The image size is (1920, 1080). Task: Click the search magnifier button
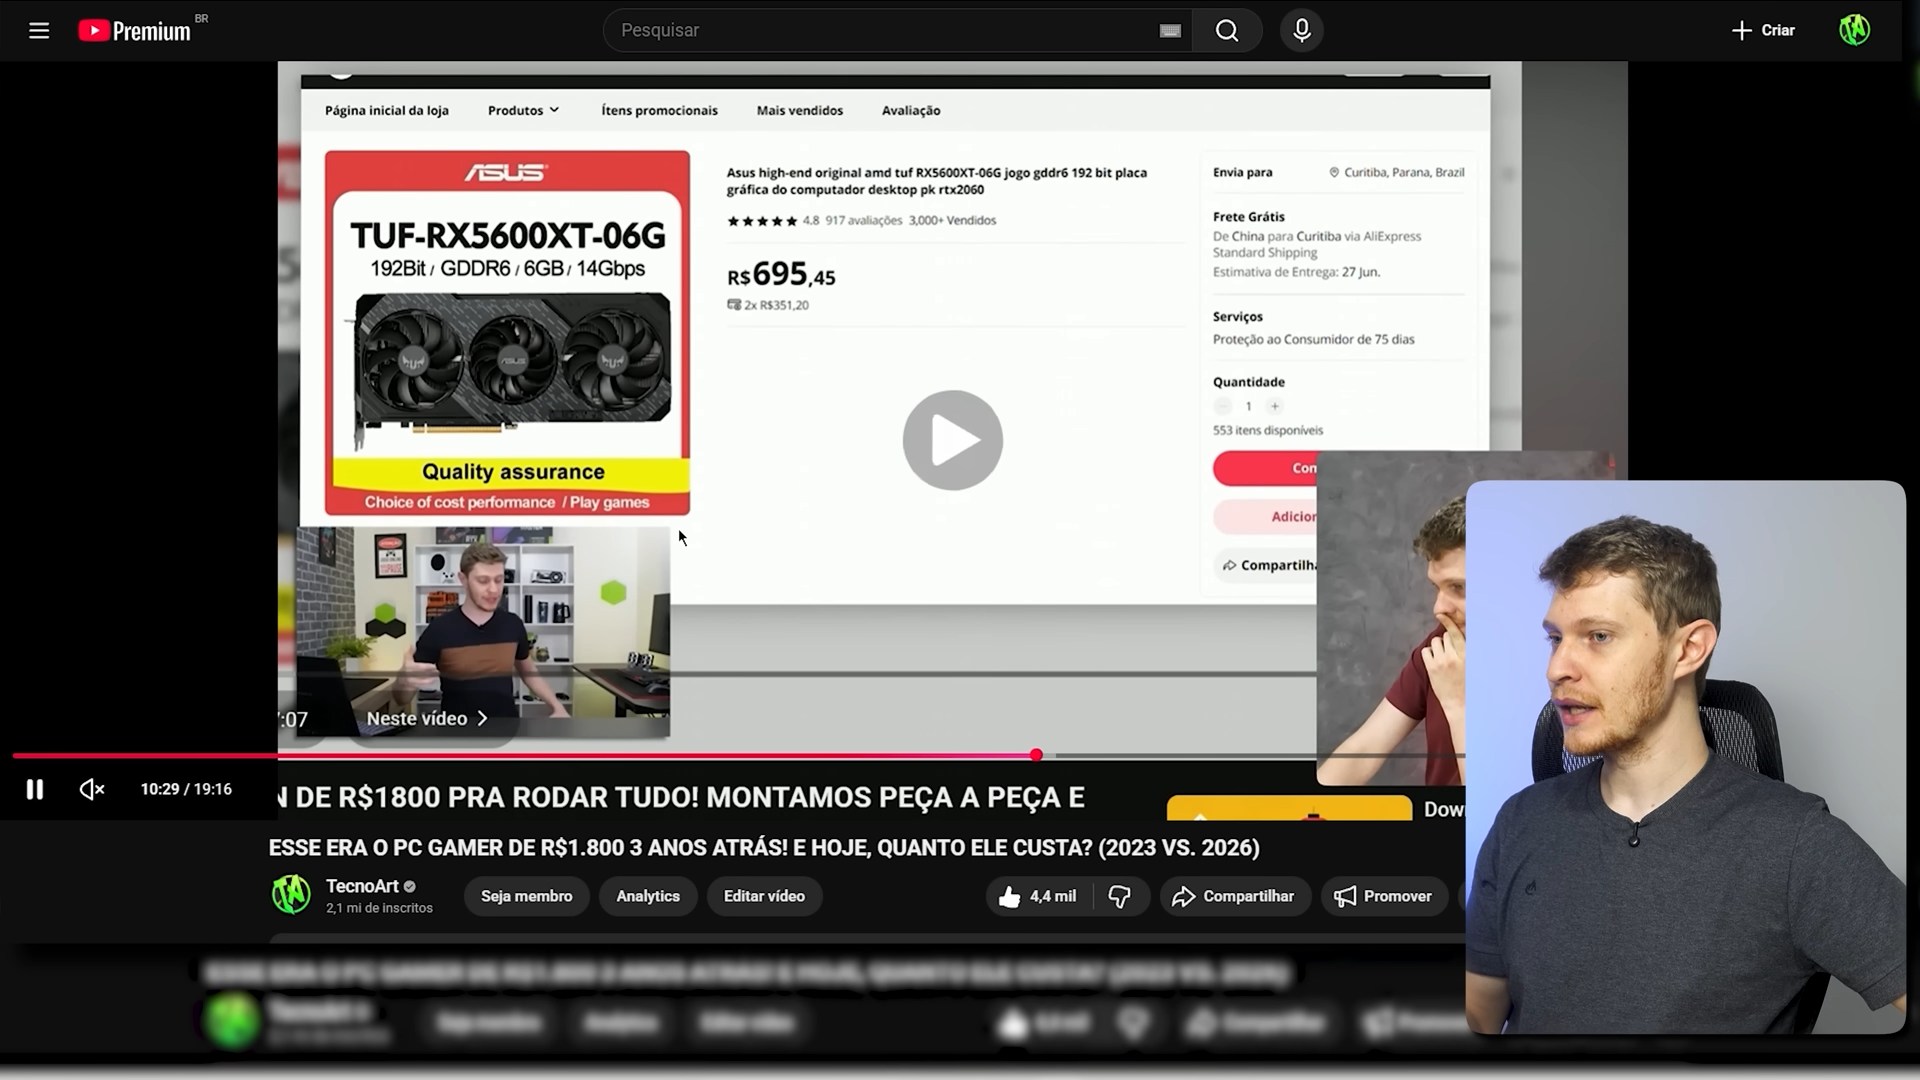[1227, 31]
